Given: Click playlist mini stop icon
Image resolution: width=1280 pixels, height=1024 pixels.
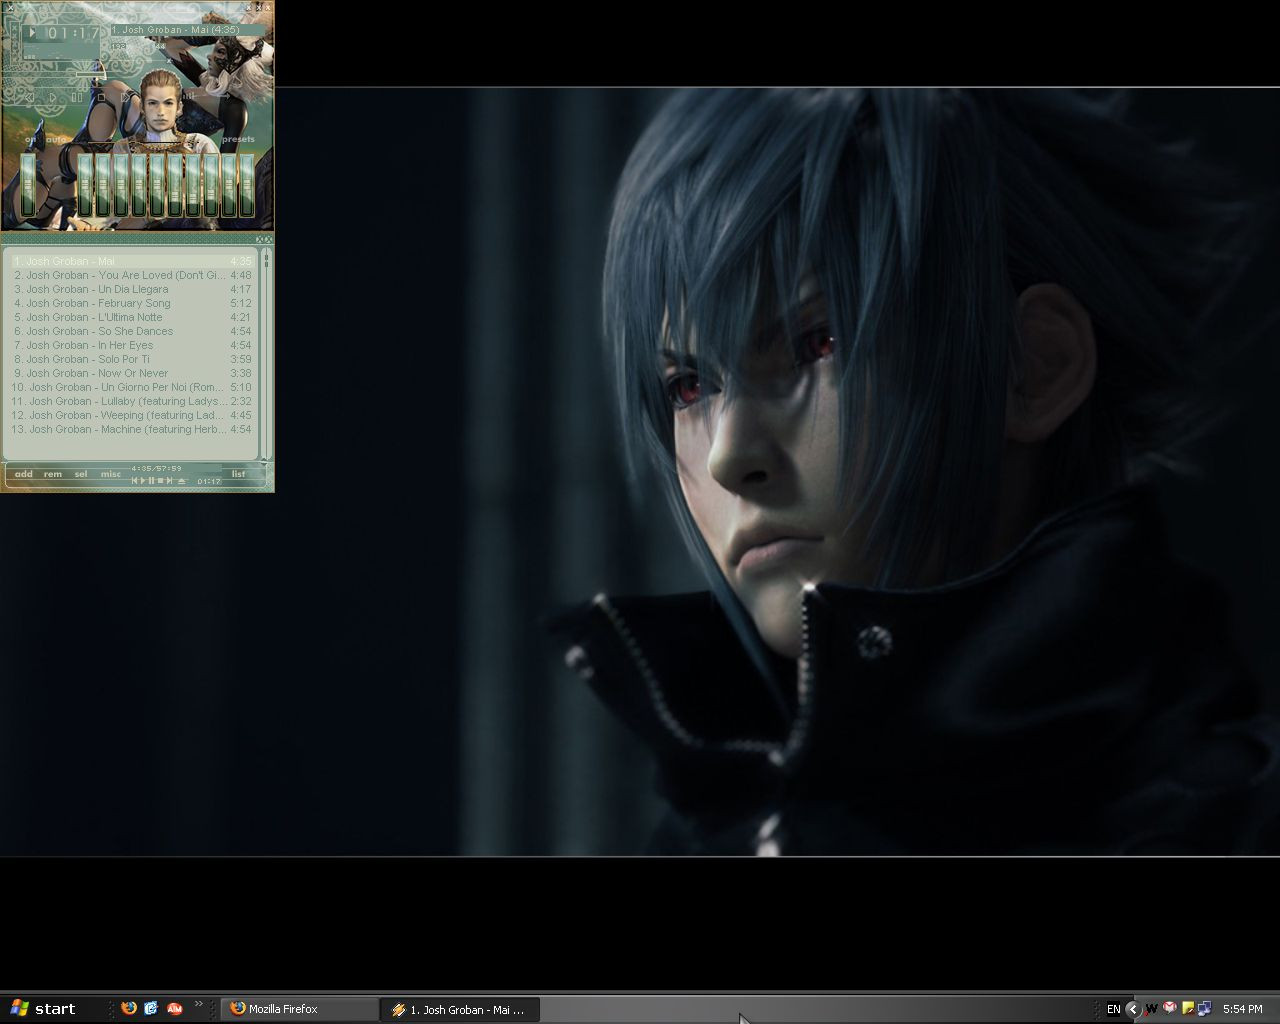Looking at the screenshot, I should pyautogui.click(x=160, y=481).
